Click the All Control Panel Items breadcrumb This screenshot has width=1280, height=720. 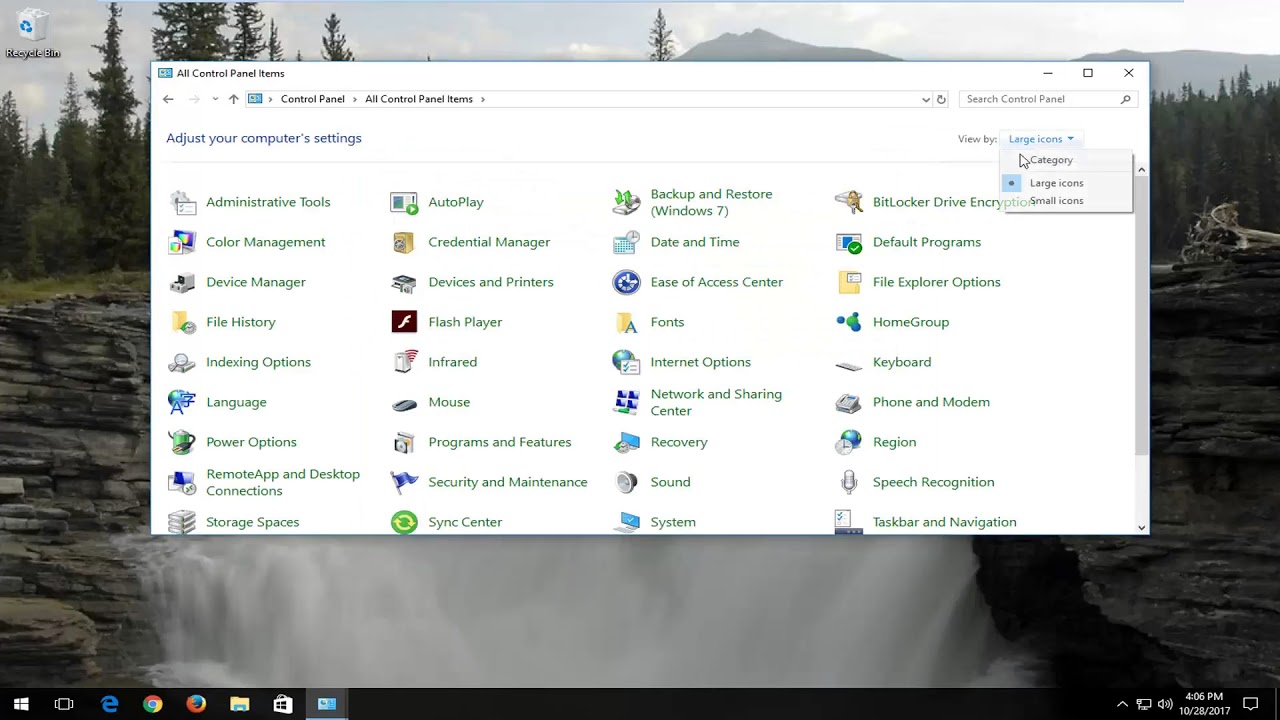point(419,99)
